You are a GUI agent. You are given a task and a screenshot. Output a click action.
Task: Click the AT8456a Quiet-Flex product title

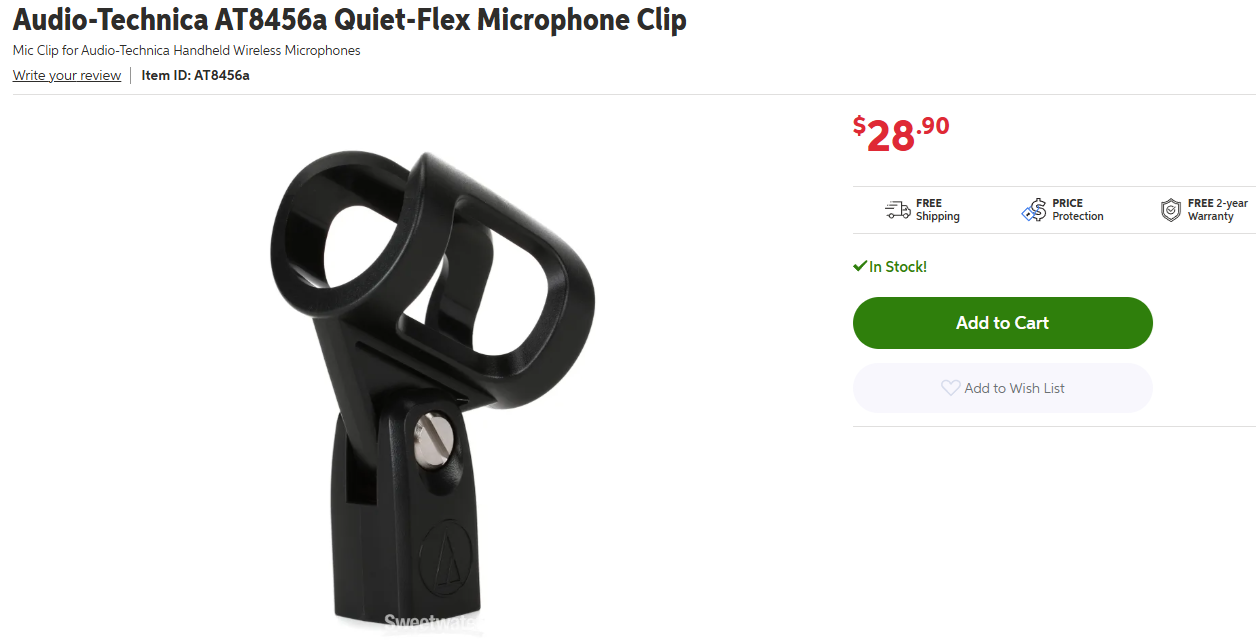click(x=350, y=20)
